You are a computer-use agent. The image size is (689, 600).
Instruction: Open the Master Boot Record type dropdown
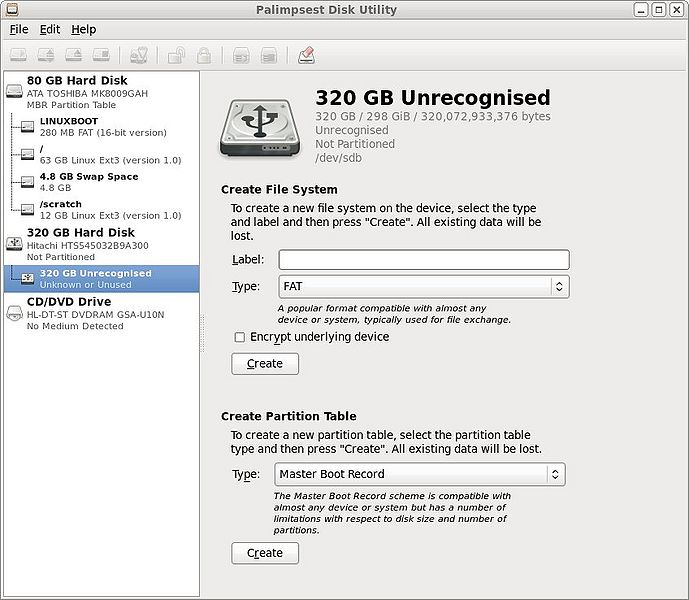(x=419, y=474)
